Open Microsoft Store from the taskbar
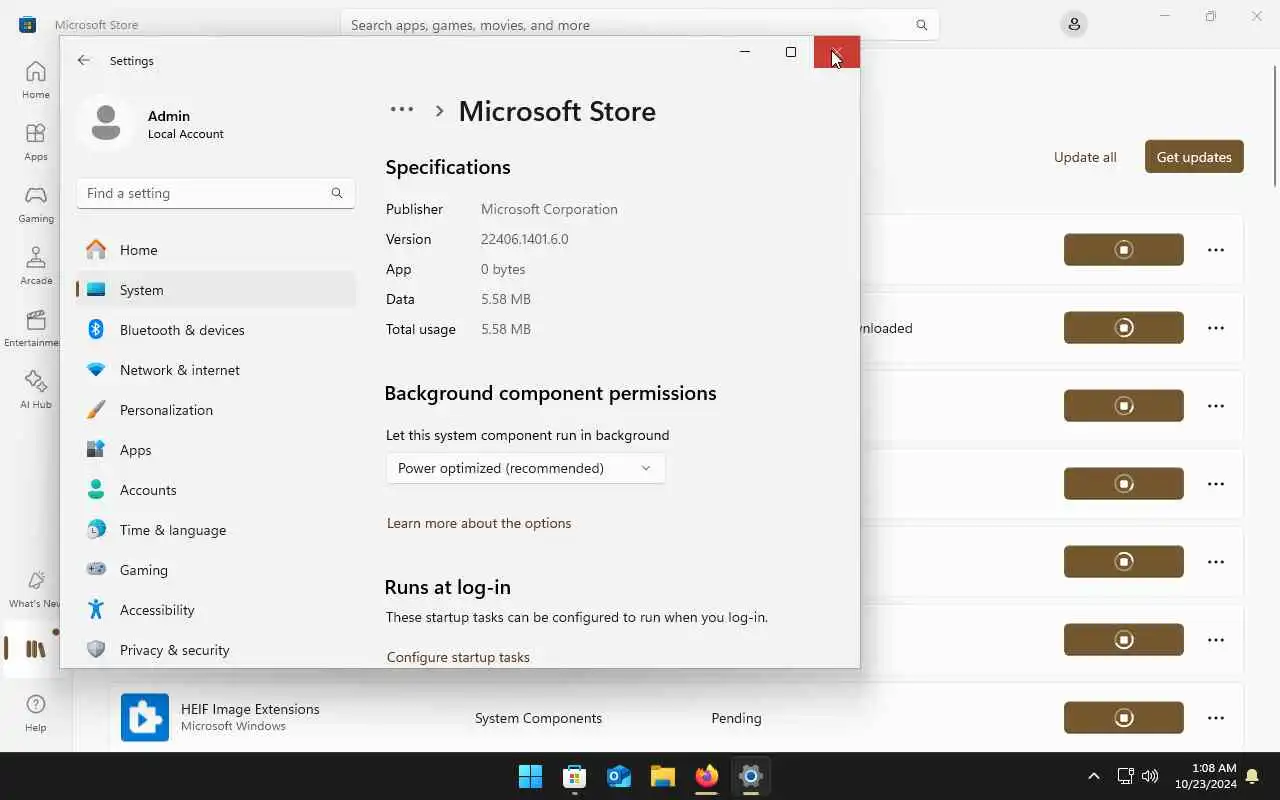Image resolution: width=1280 pixels, height=800 pixels. [x=574, y=776]
